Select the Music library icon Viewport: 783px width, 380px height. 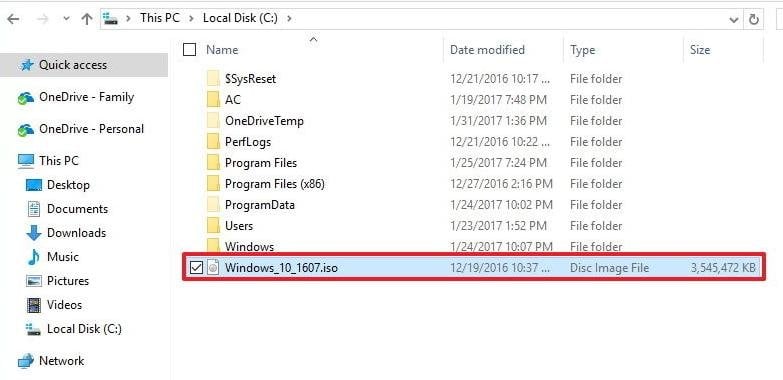(33, 257)
